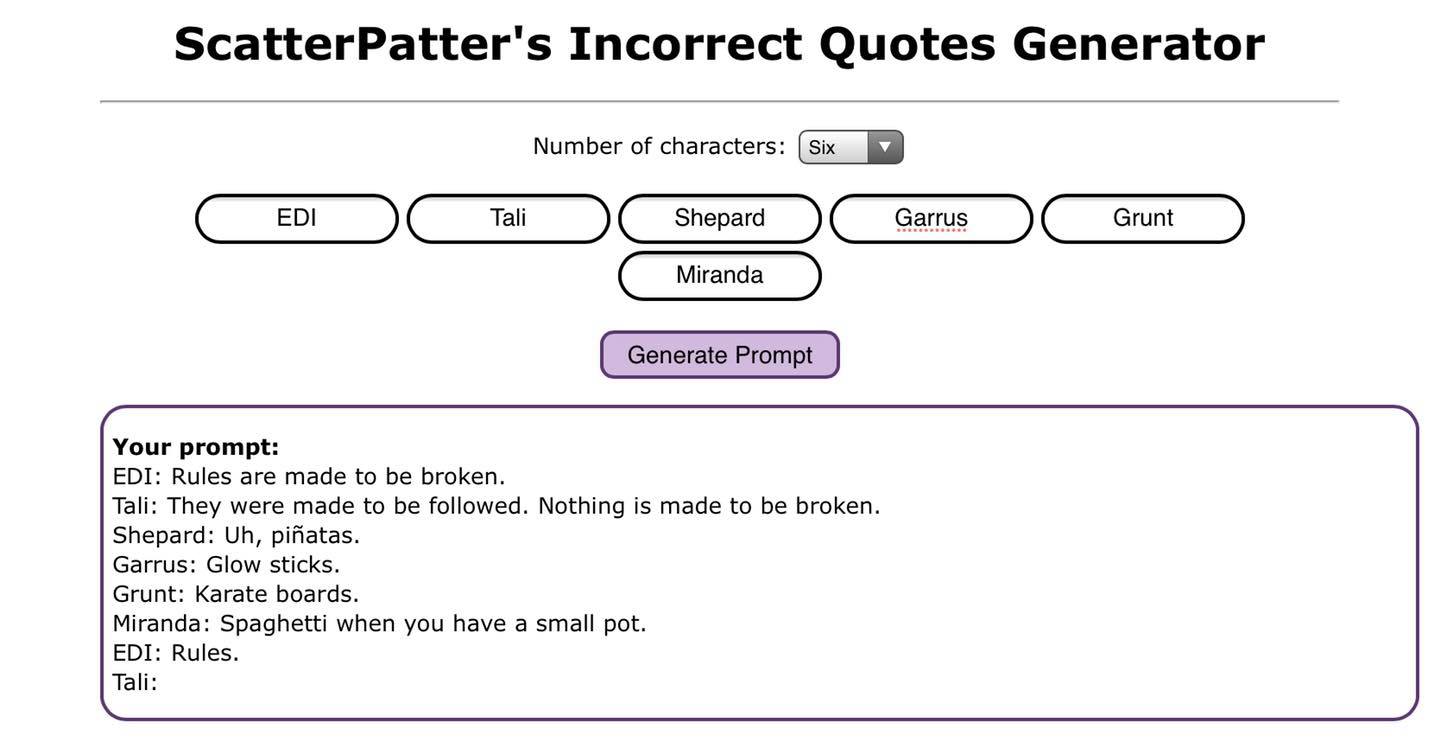The height and width of the screenshot is (754, 1440).
Task: Select the Tali name input
Action: click(508, 218)
